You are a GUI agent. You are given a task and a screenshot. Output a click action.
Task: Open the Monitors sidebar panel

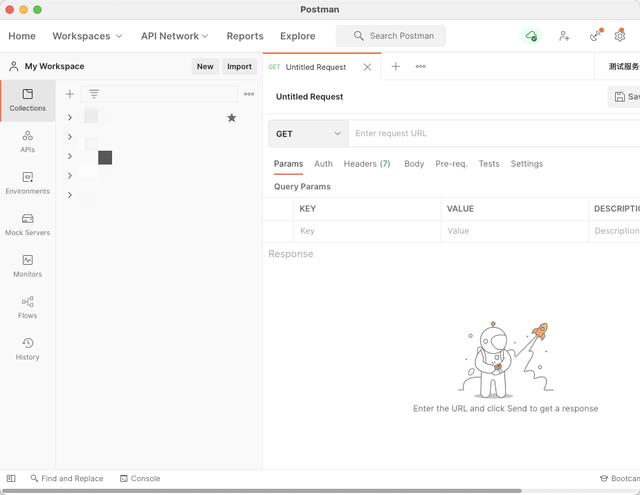pyautogui.click(x=27, y=265)
